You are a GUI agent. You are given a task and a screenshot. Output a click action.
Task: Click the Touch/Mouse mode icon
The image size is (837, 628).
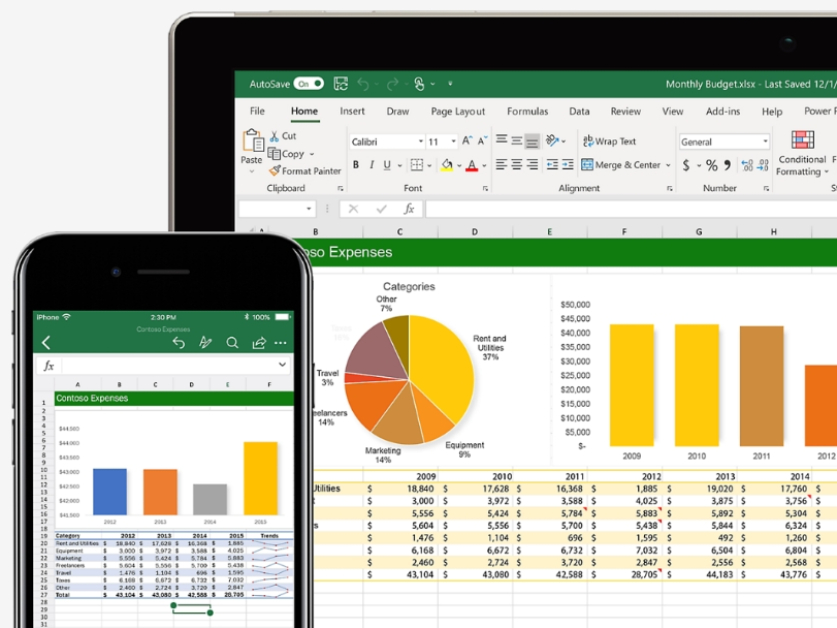[420, 84]
